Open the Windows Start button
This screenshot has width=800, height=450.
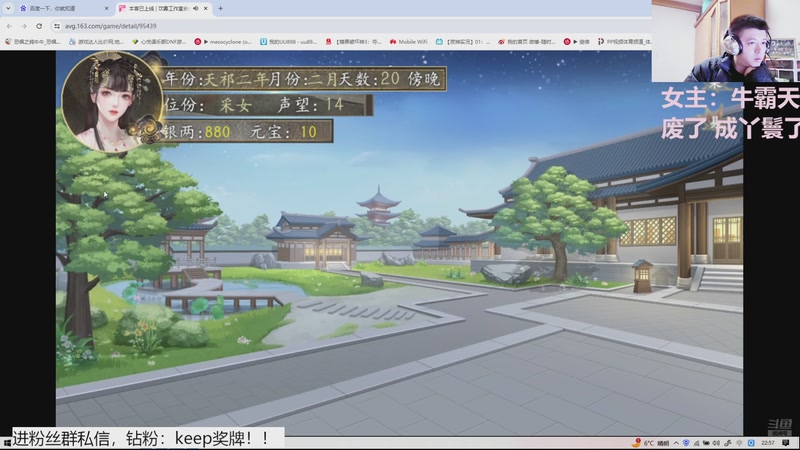(6, 443)
